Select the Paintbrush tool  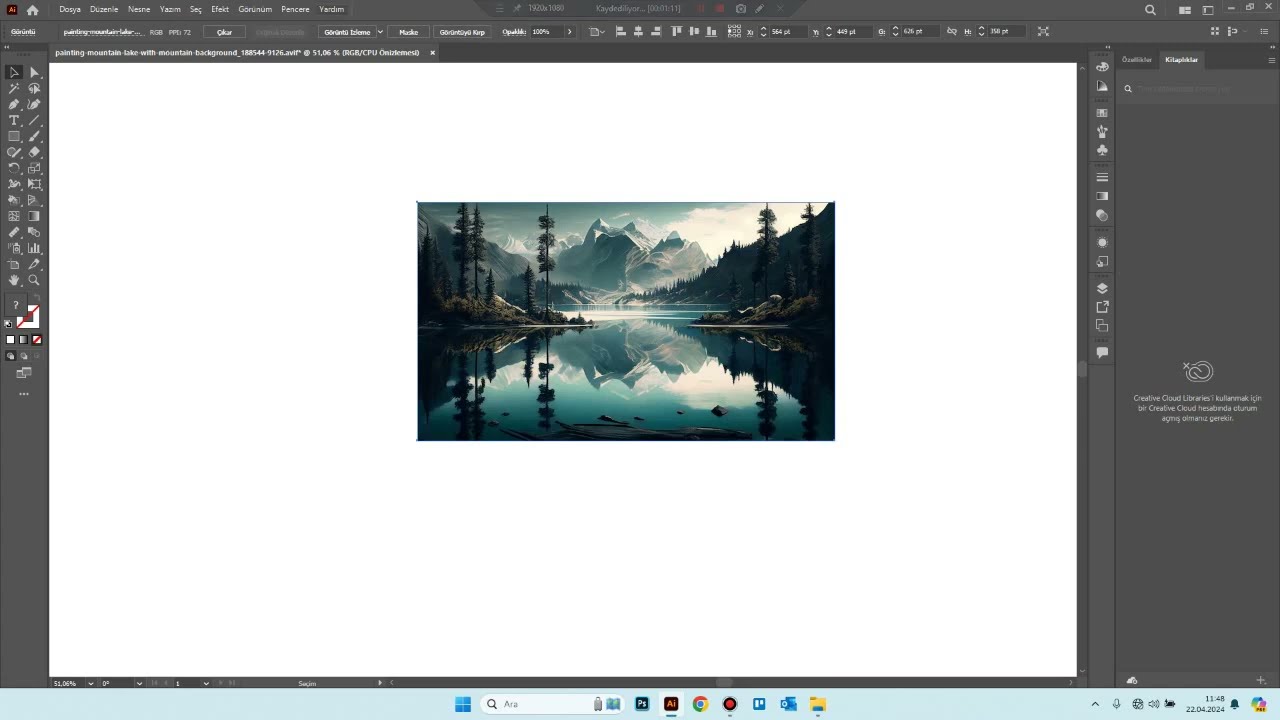point(34,136)
